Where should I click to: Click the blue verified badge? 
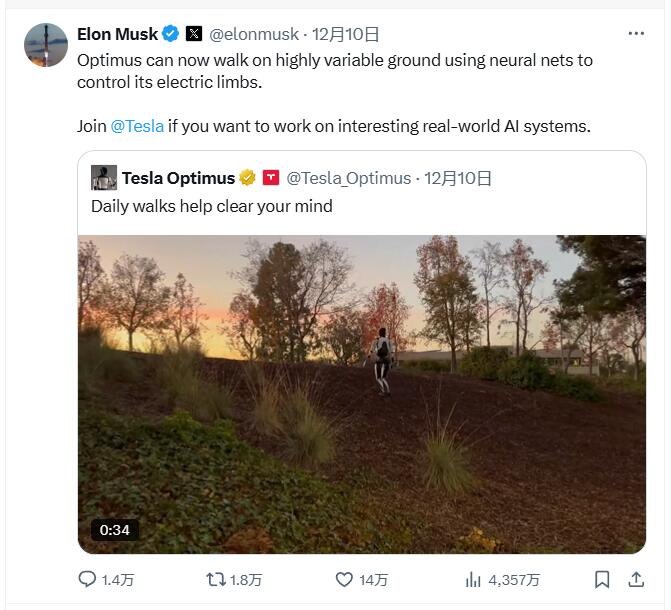click(171, 34)
